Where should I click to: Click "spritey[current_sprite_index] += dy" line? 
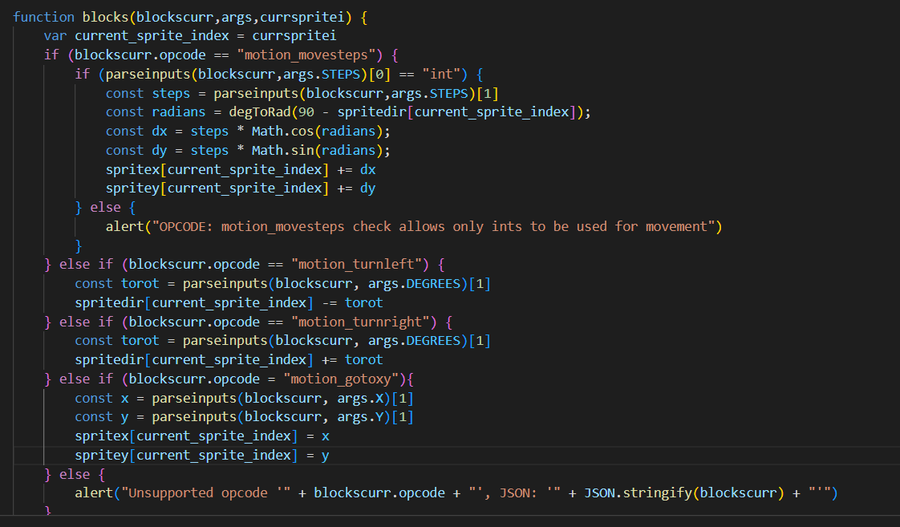point(240,188)
